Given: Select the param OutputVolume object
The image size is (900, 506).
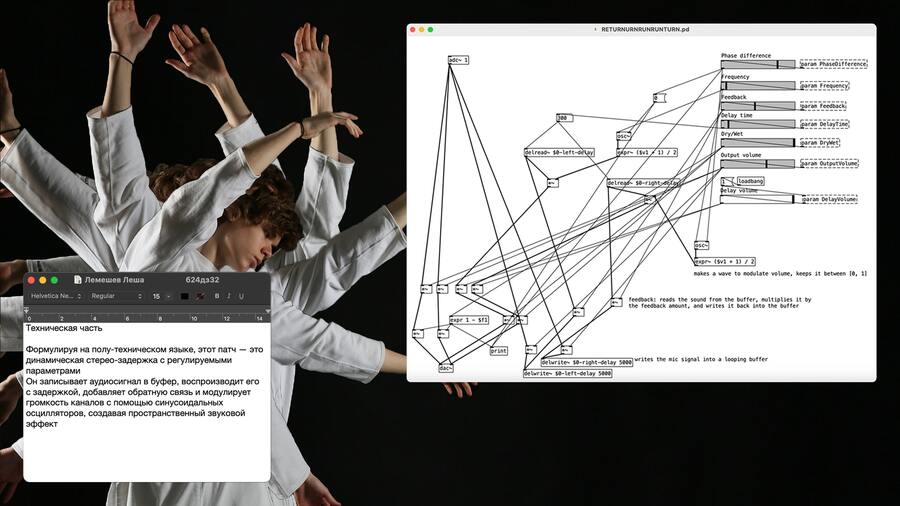Looking at the screenshot, I should [x=829, y=164].
